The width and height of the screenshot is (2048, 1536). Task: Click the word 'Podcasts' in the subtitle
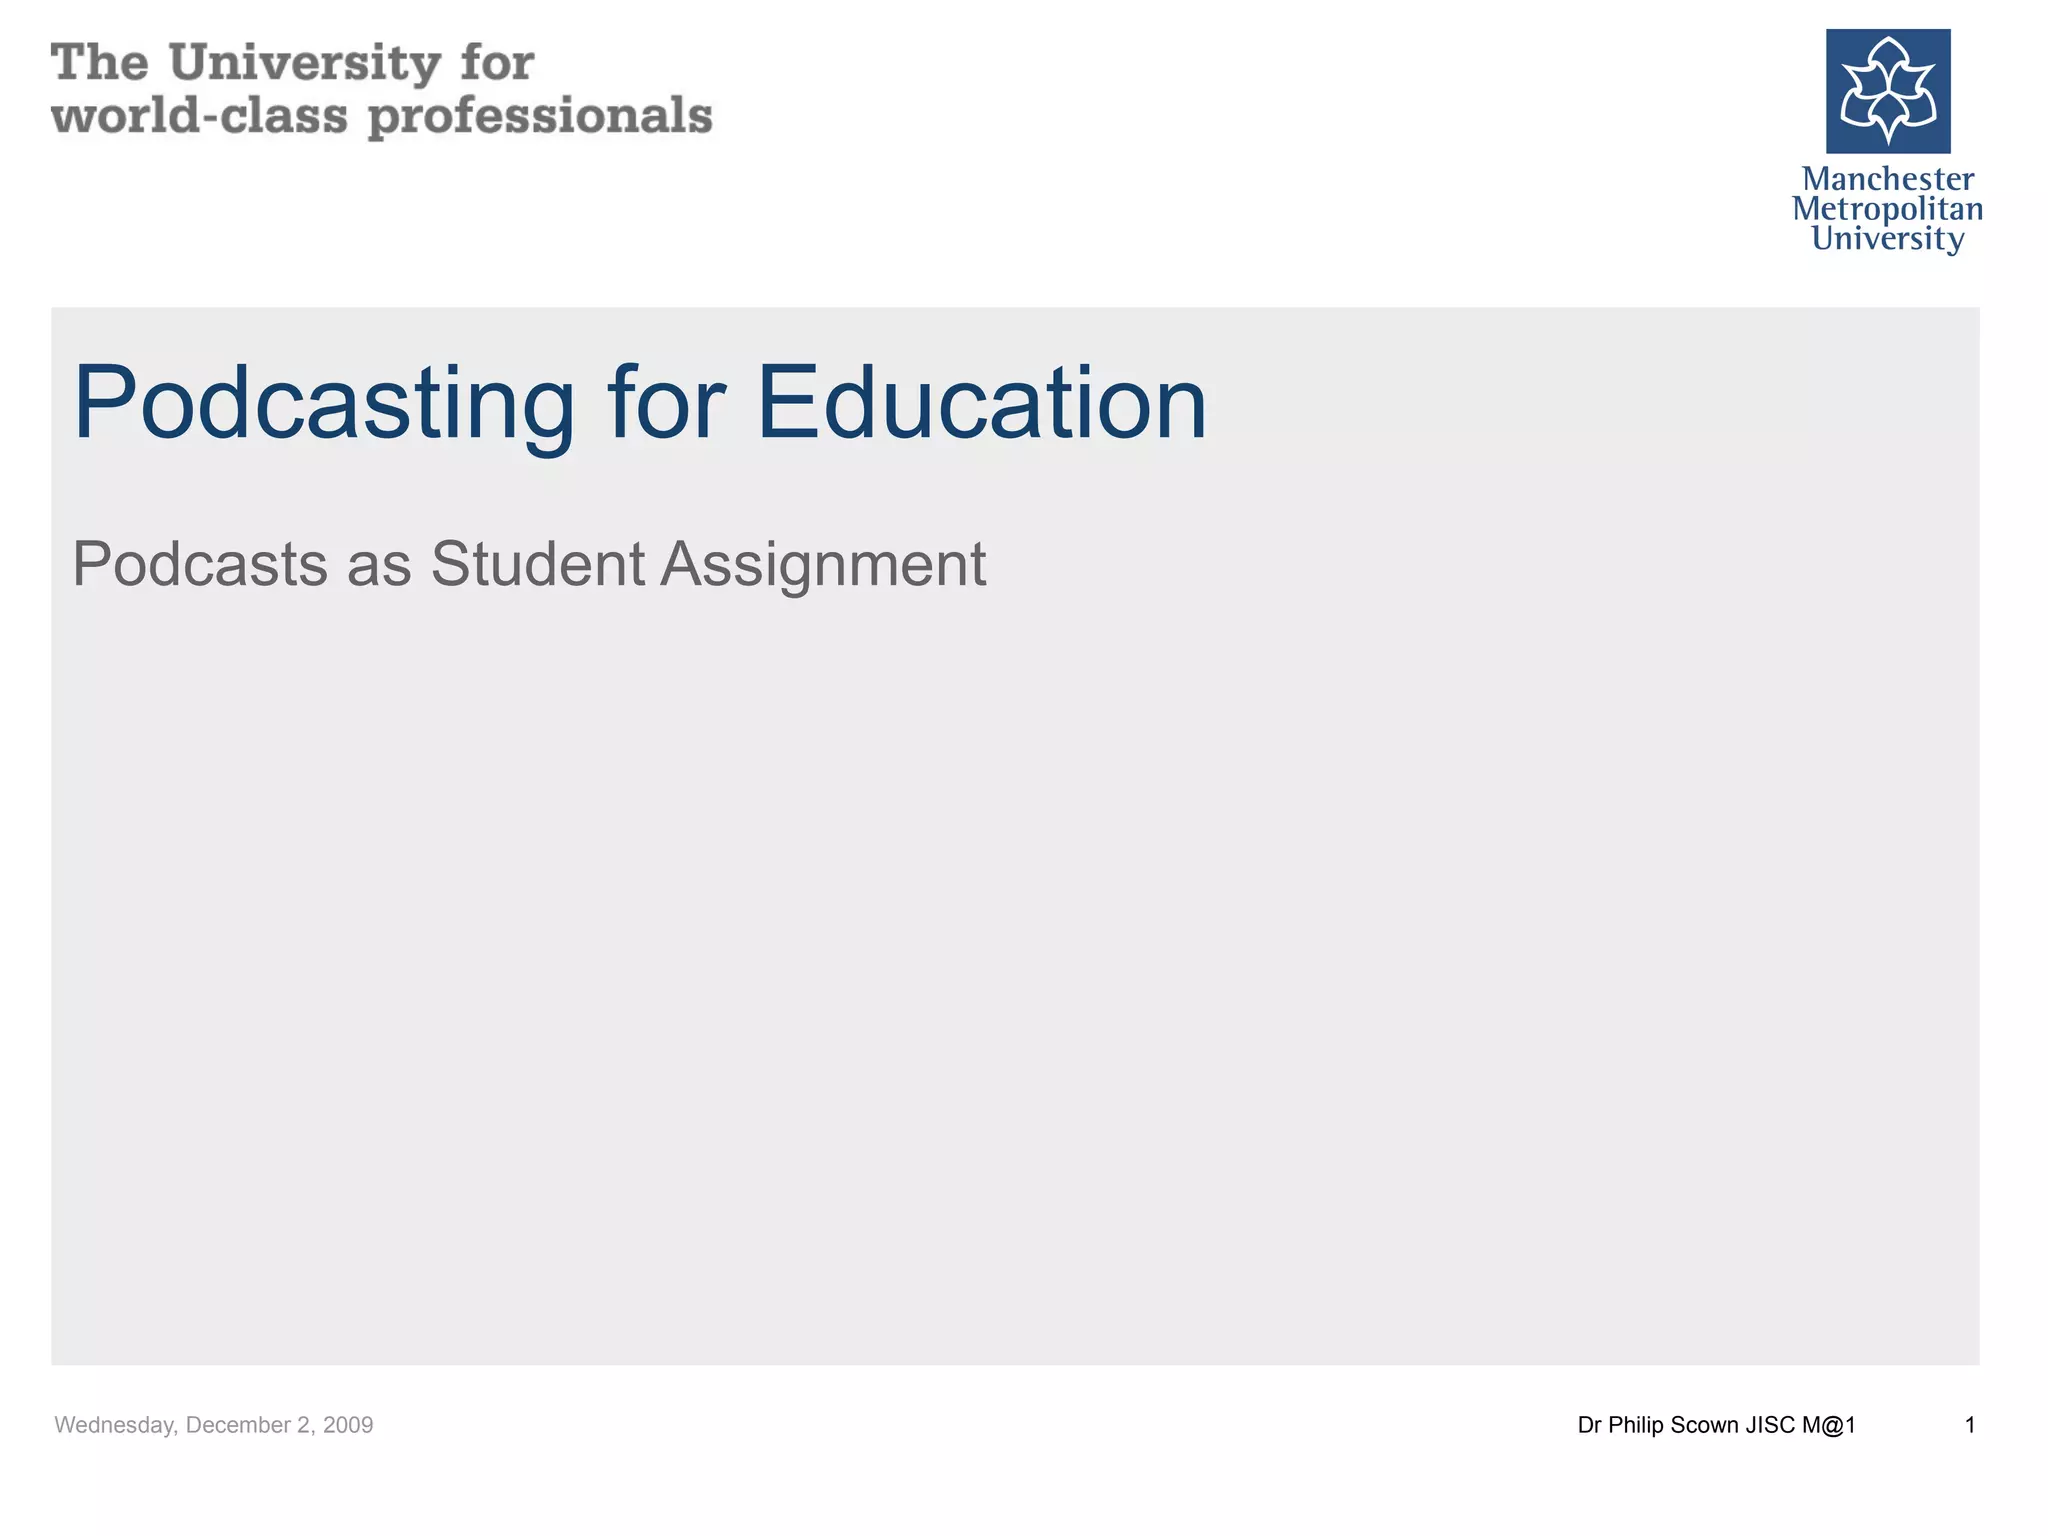pyautogui.click(x=200, y=564)
